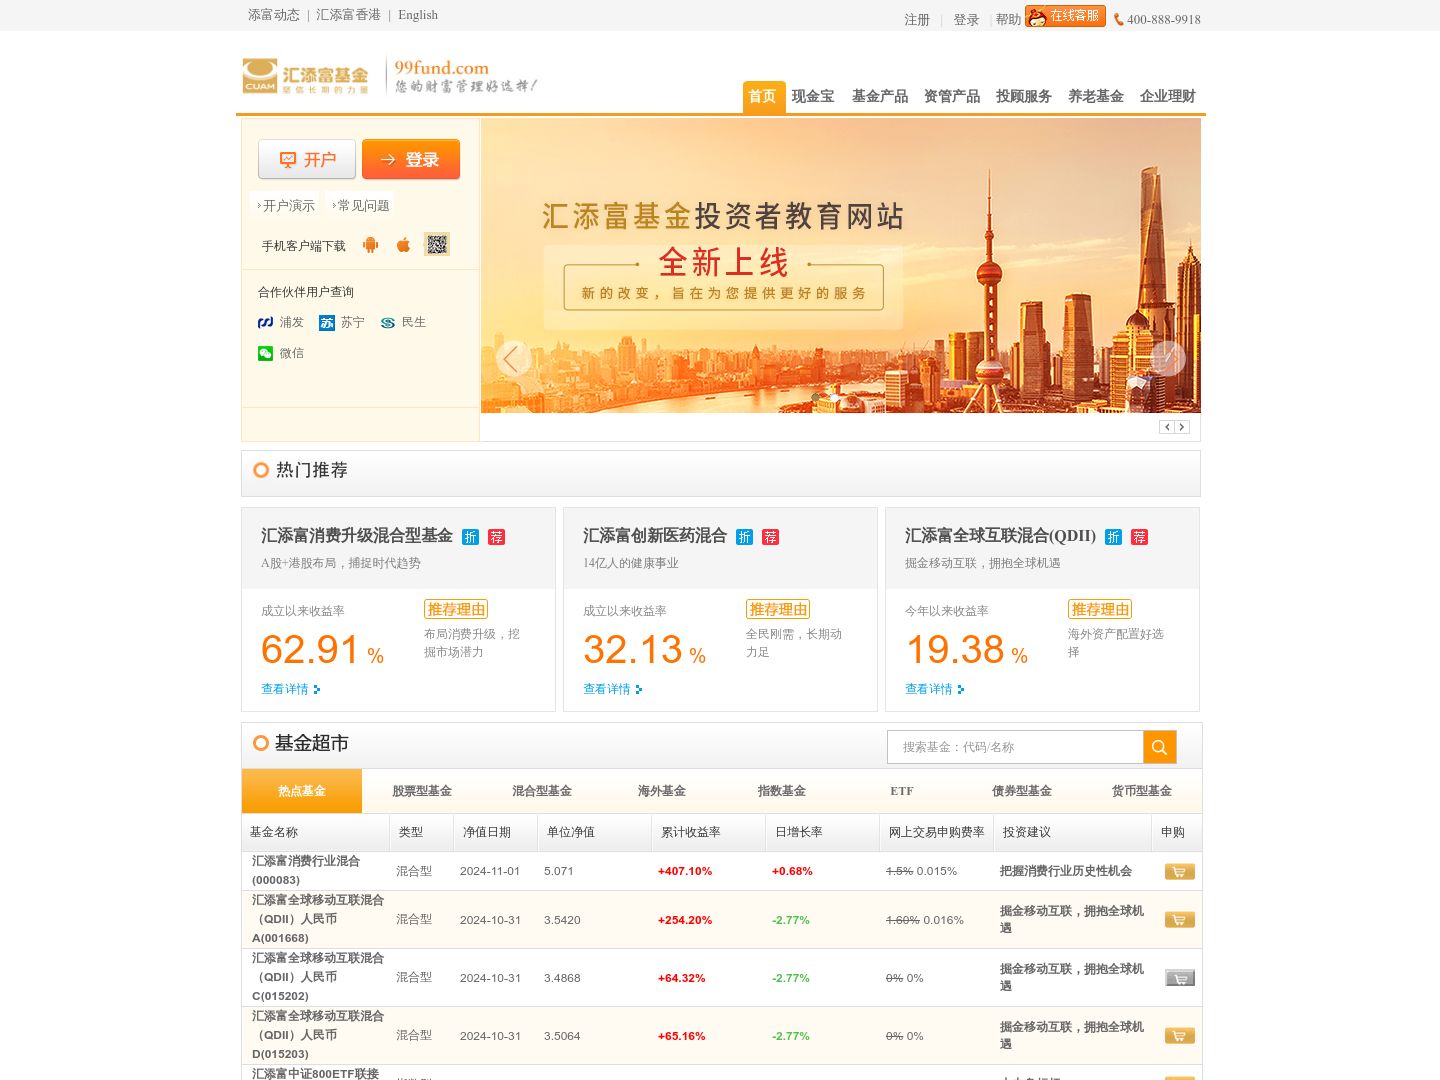This screenshot has width=1440, height=1080.
Task: Click the 汇添富基金 logo
Action: click(x=305, y=76)
